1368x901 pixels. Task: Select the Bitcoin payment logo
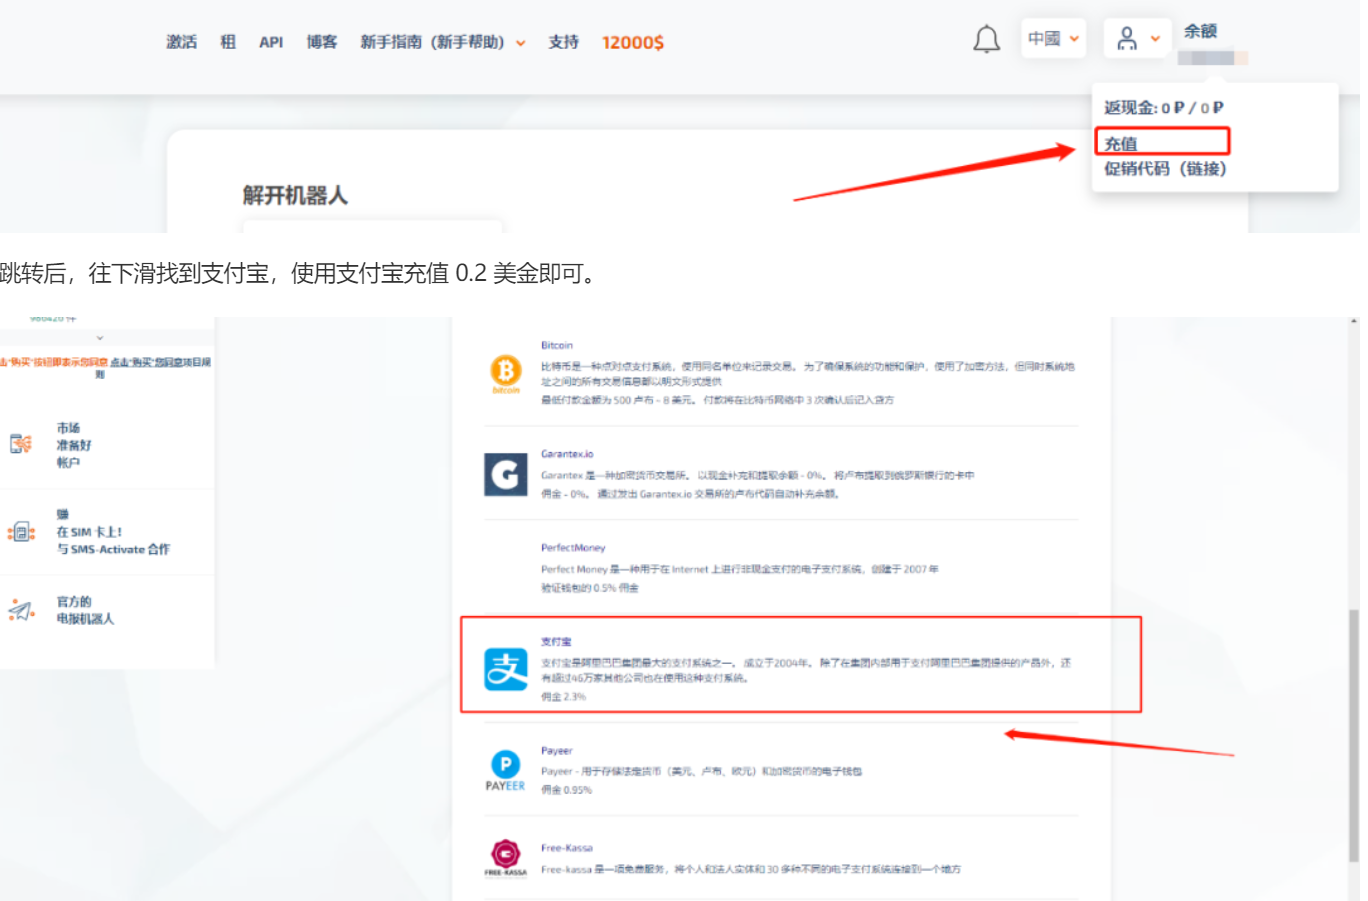506,373
